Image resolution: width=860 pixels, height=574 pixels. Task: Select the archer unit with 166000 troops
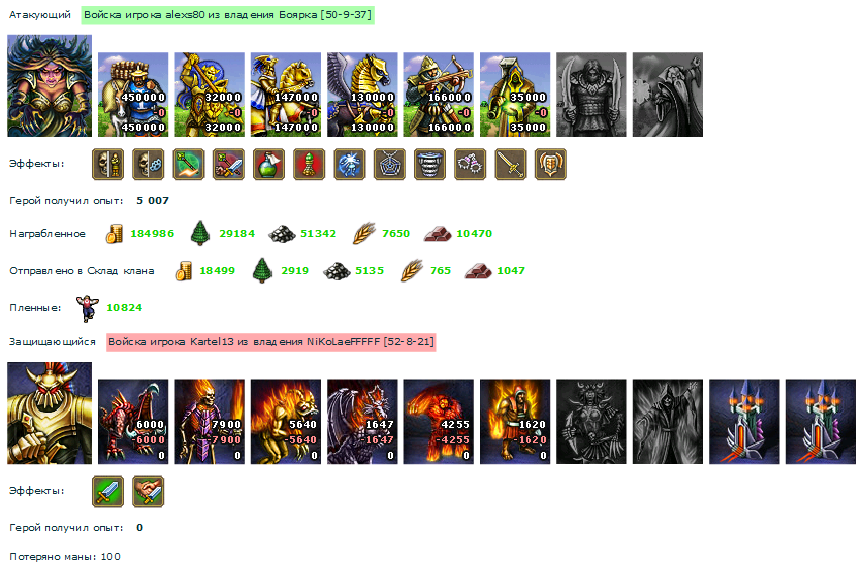point(439,94)
